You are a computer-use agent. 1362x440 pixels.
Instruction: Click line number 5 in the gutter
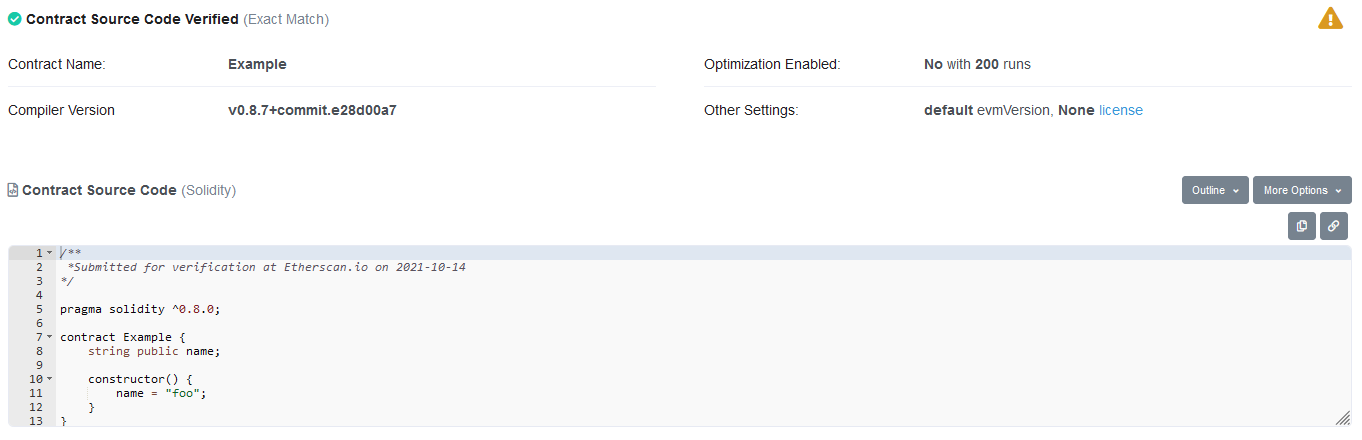[39, 309]
